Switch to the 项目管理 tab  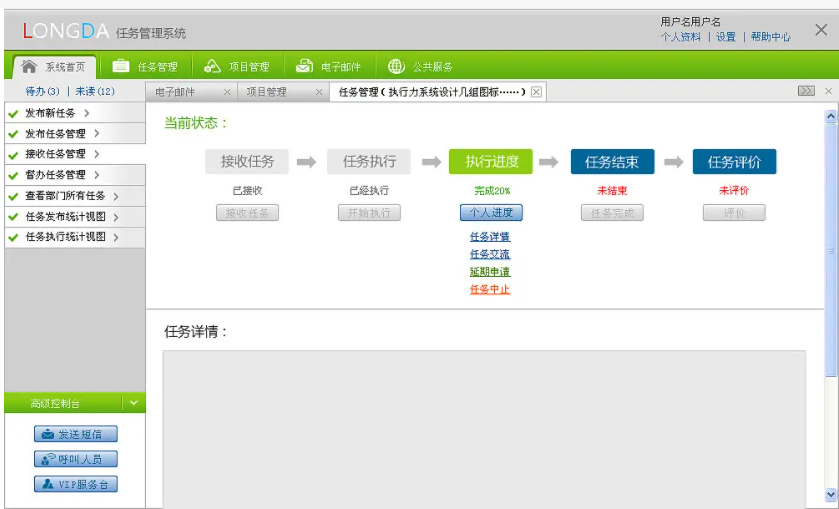pyautogui.click(x=267, y=92)
